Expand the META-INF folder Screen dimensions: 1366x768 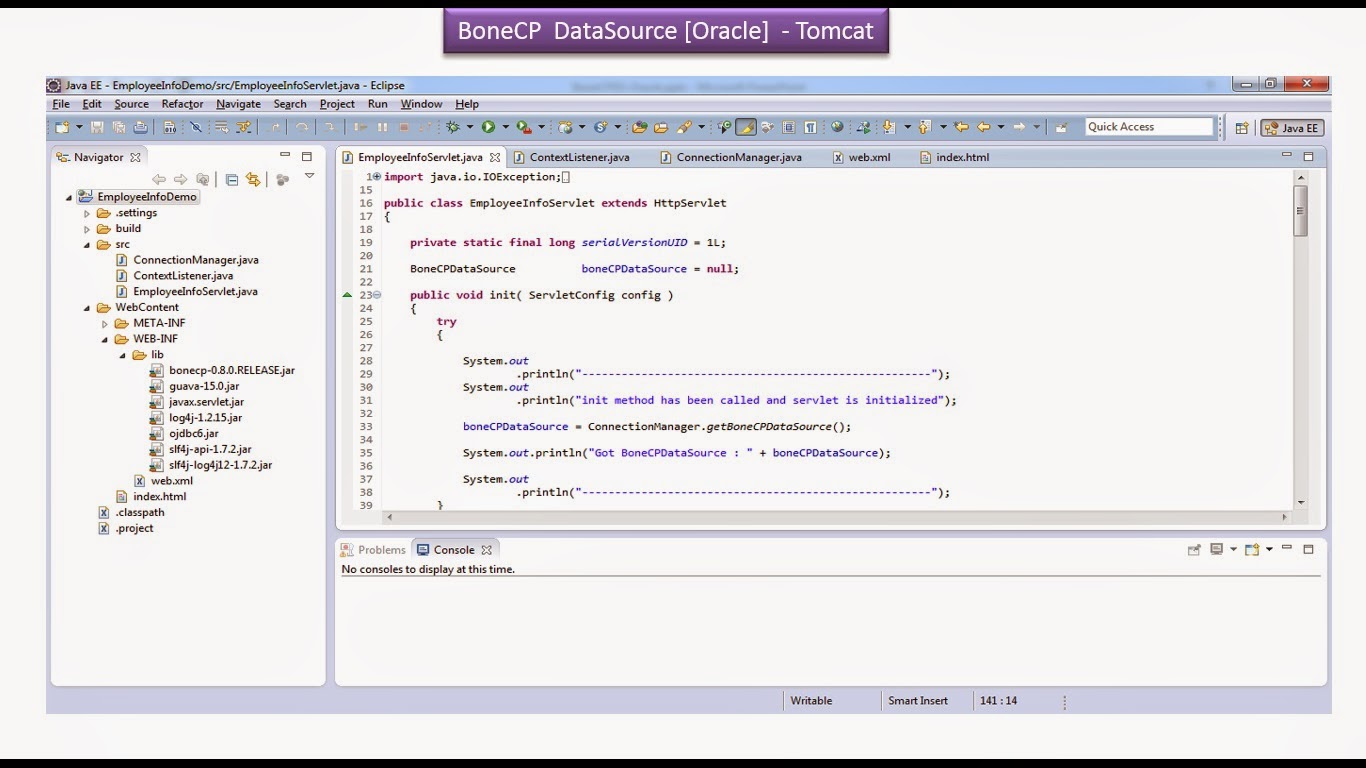105,324
